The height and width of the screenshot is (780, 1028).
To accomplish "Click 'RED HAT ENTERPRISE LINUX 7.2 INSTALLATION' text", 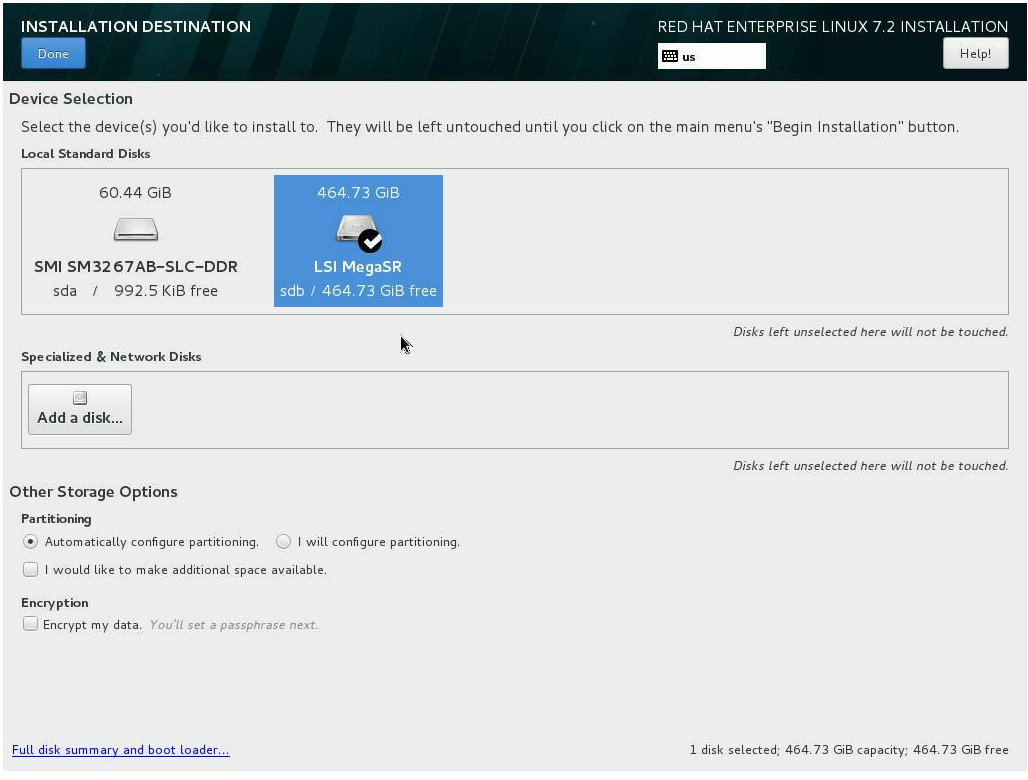I will (833, 27).
